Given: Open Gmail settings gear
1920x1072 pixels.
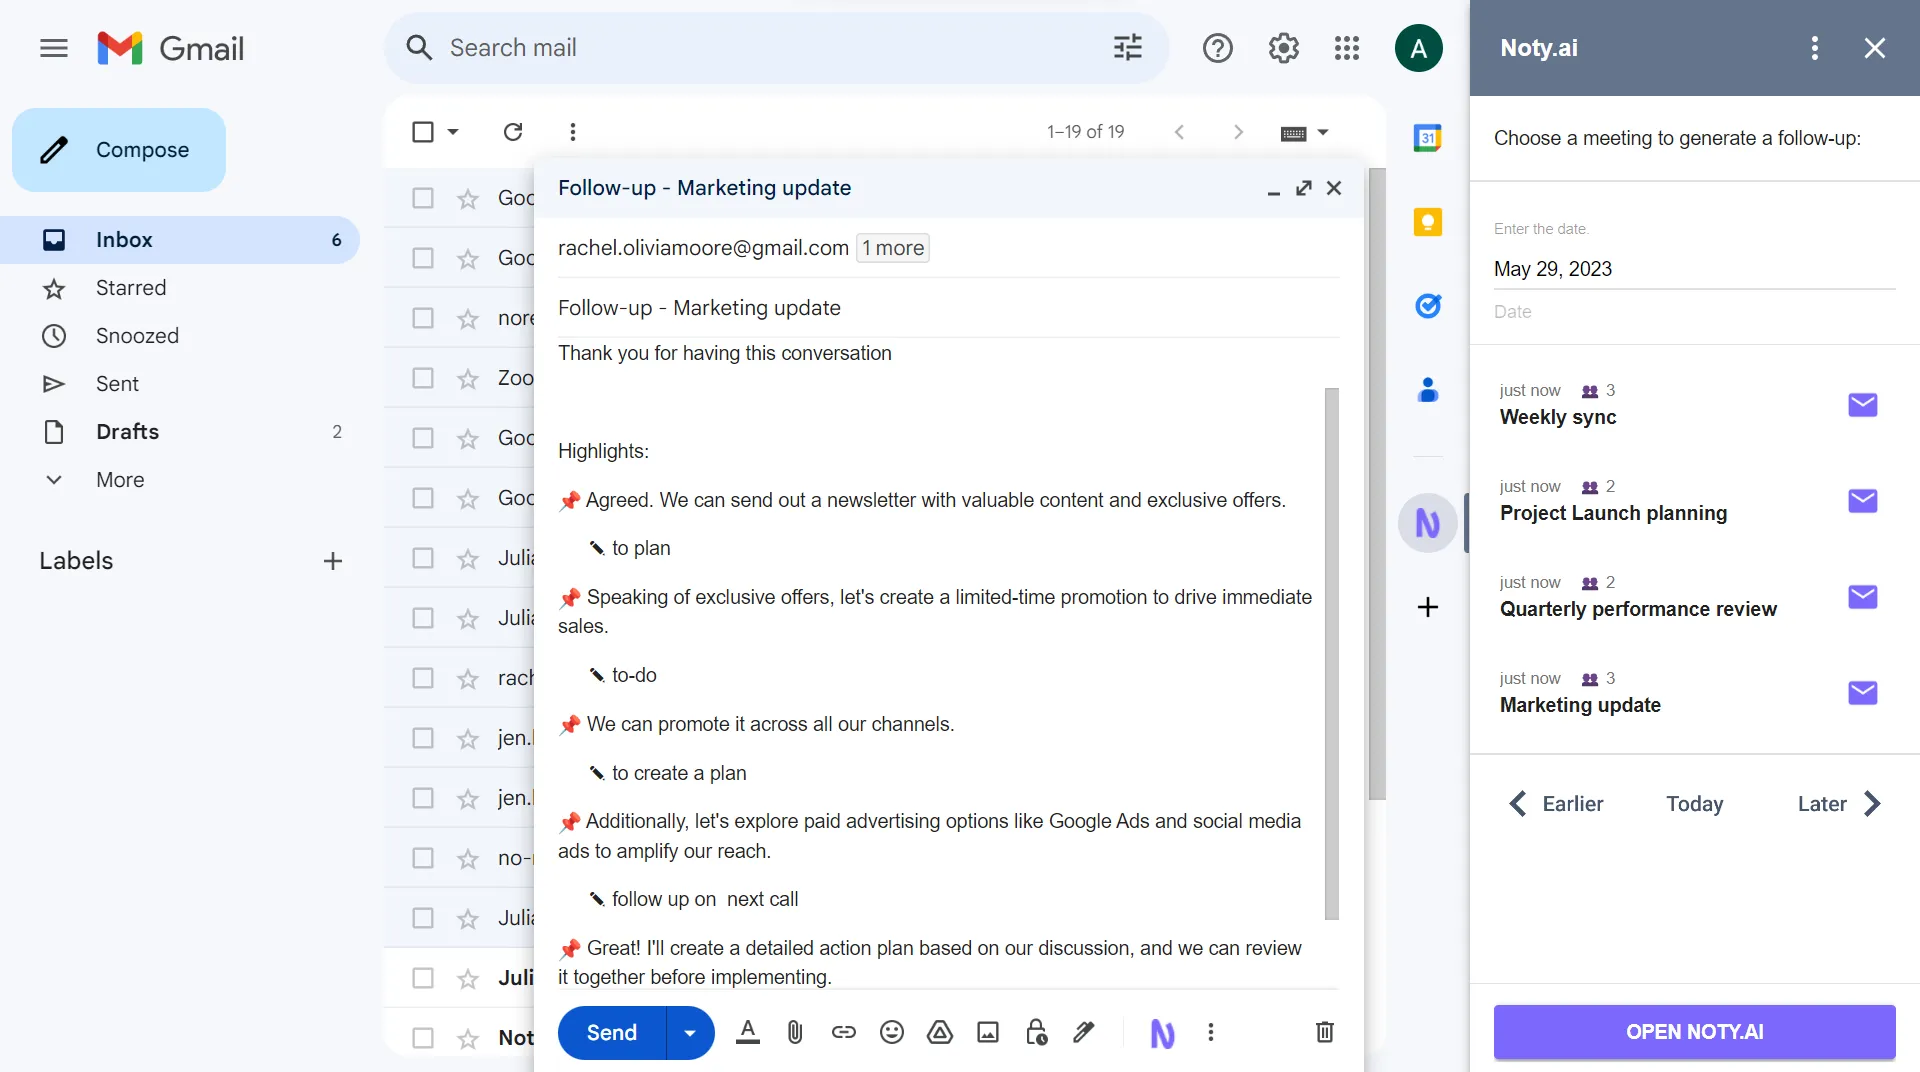Looking at the screenshot, I should (1283, 48).
